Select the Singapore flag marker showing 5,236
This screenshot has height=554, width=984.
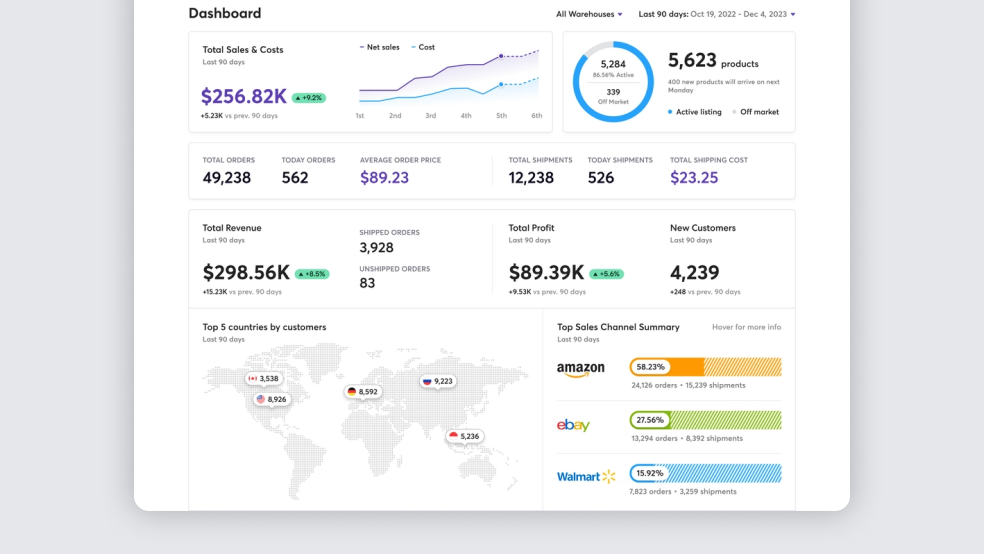[464, 436]
